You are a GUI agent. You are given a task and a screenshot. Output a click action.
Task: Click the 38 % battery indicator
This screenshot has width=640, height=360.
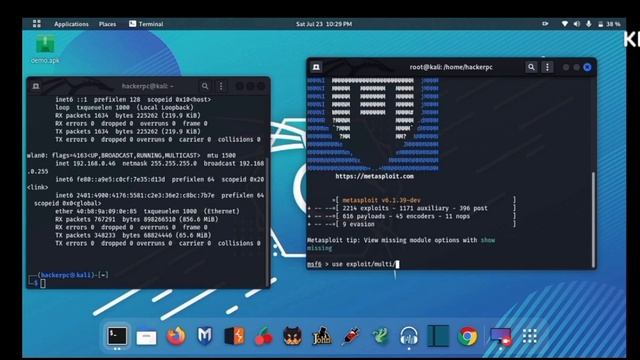609,24
